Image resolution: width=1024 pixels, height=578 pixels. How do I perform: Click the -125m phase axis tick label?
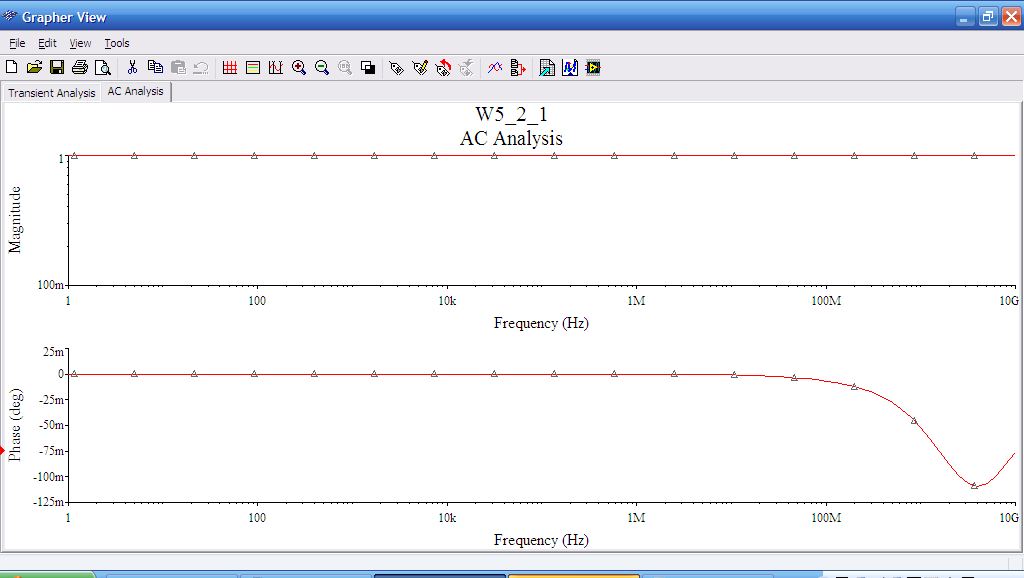pos(48,502)
